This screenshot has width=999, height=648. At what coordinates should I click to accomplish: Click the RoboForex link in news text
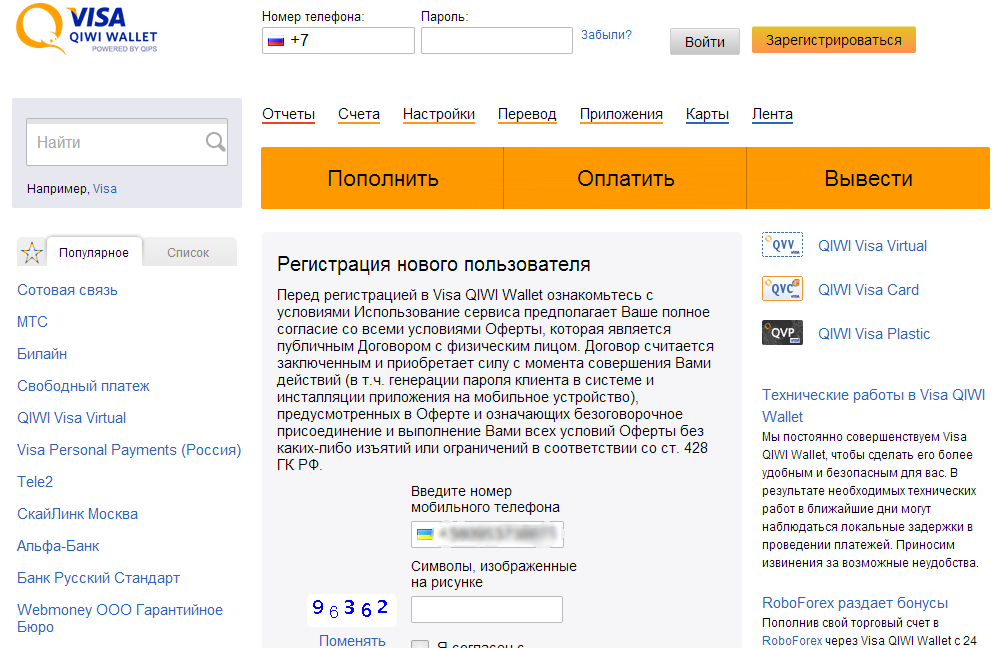coord(792,640)
